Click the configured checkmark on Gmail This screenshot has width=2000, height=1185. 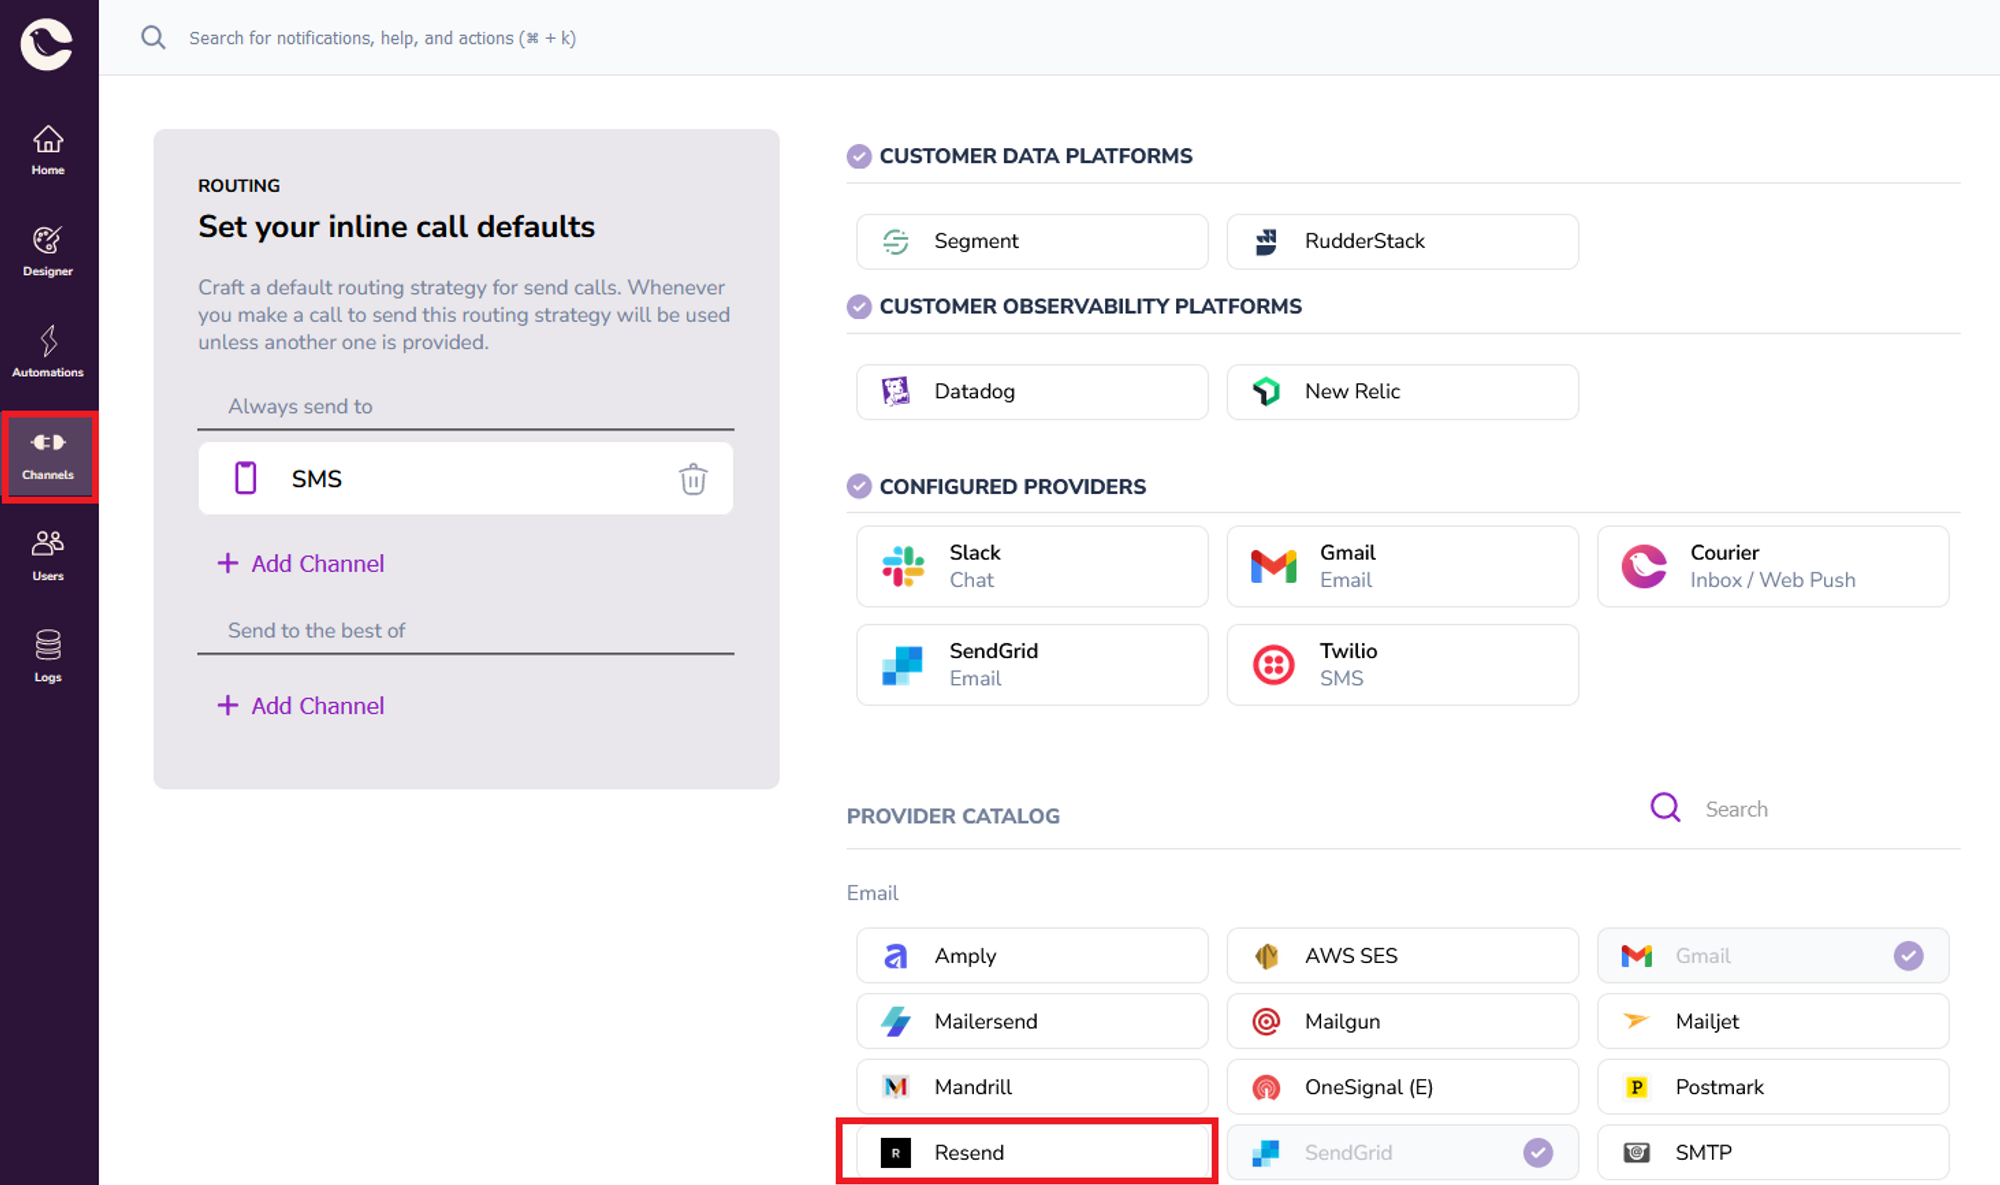coord(1909,955)
